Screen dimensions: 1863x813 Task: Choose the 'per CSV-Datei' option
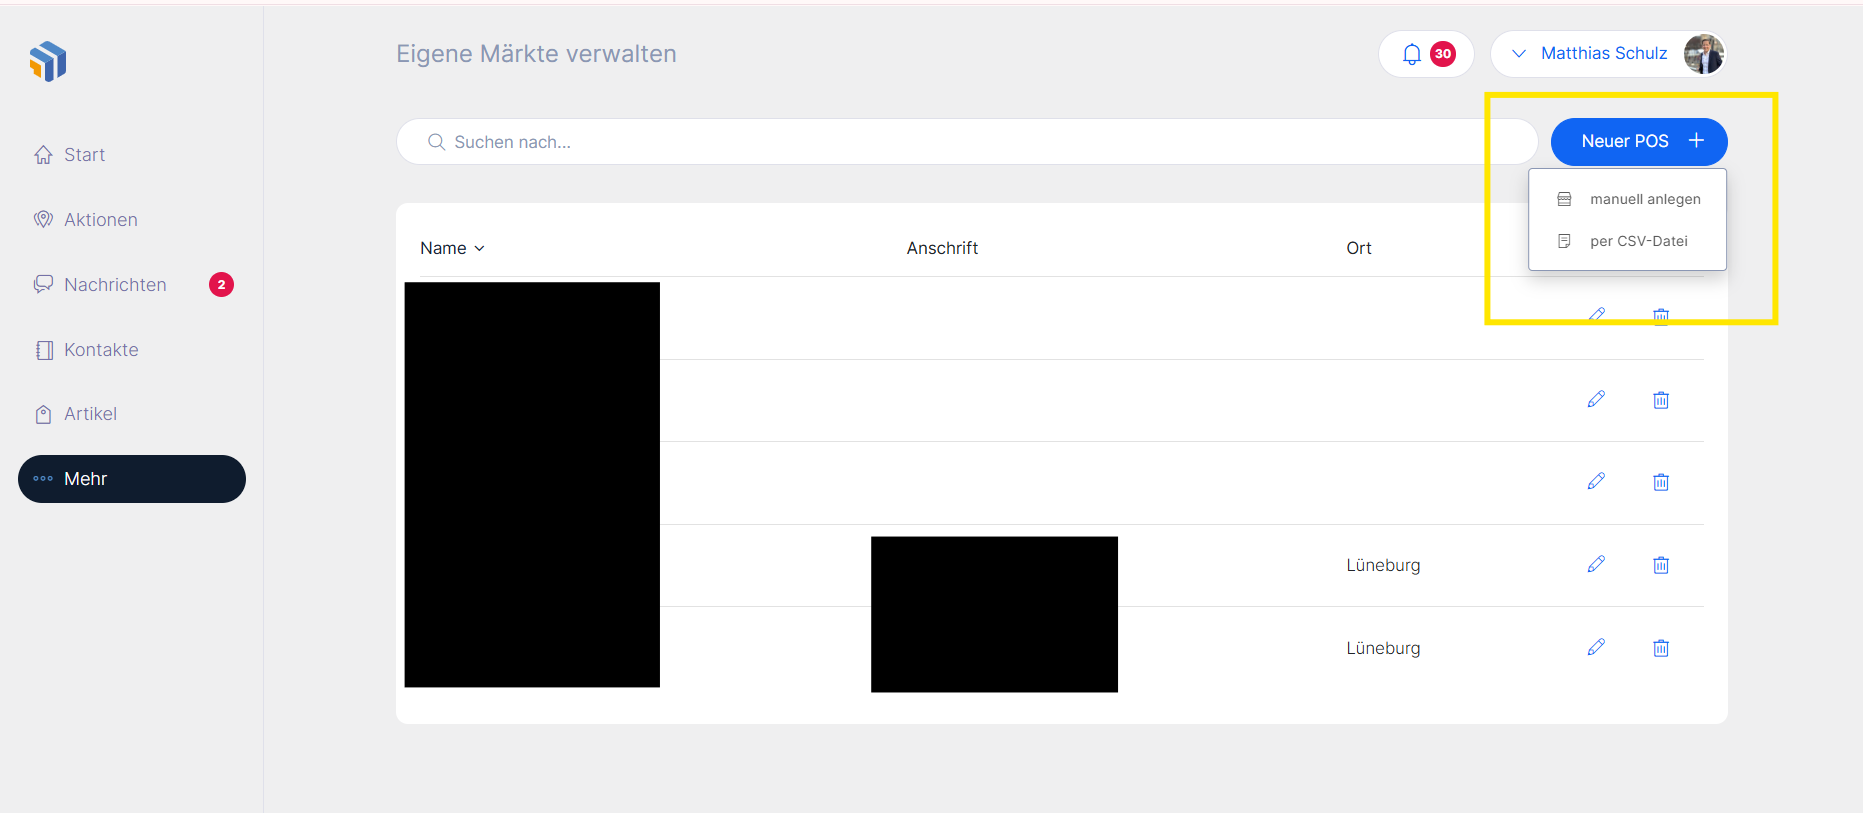coord(1638,241)
